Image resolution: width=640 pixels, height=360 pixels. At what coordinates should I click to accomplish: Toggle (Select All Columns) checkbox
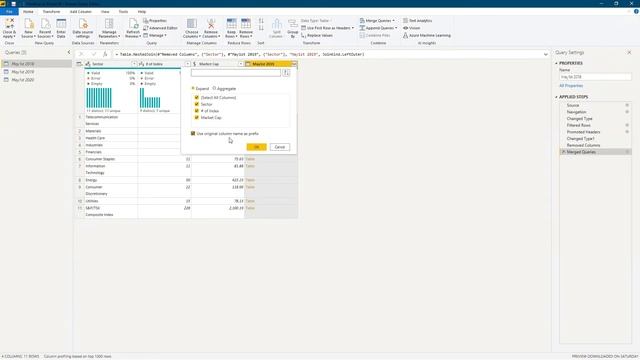pyautogui.click(x=197, y=98)
